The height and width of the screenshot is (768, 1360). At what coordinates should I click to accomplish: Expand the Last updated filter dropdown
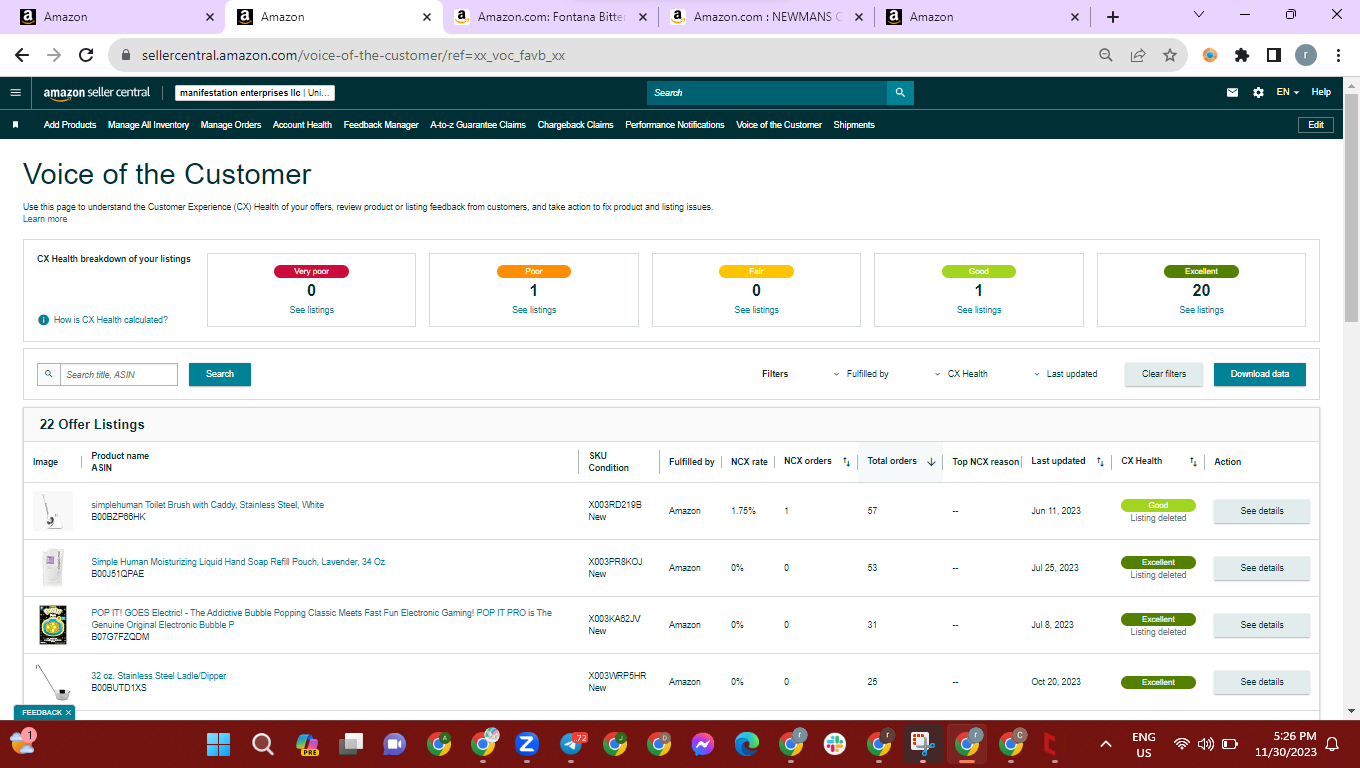[x=1066, y=374]
